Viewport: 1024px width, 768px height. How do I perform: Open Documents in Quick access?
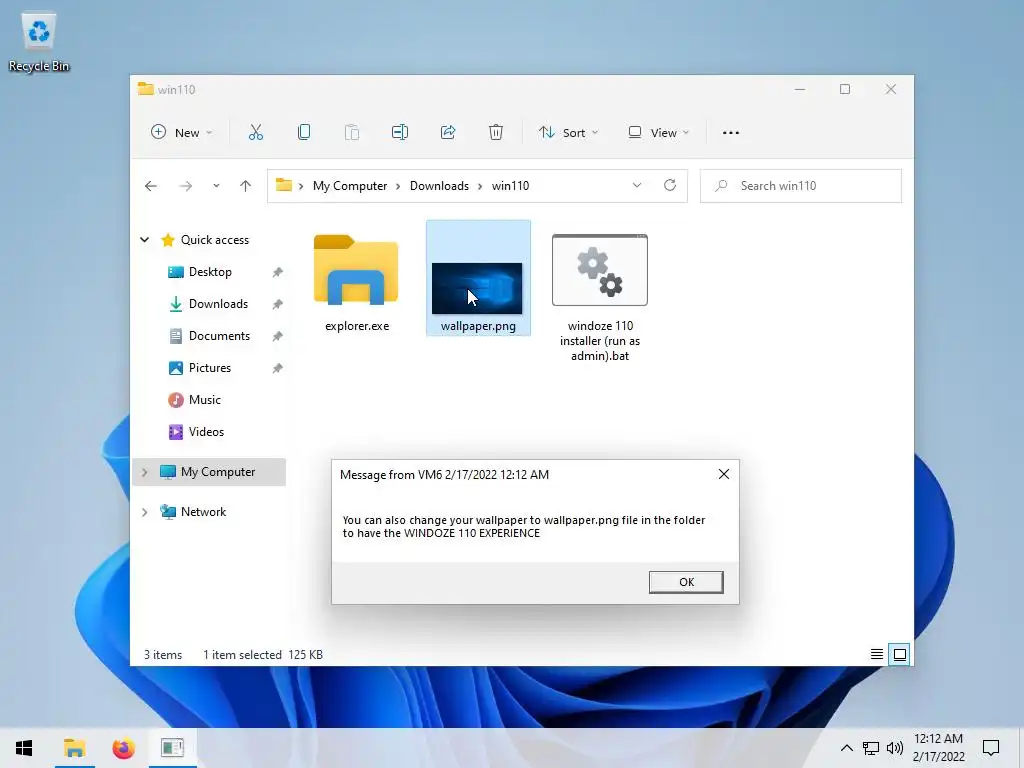click(x=219, y=336)
